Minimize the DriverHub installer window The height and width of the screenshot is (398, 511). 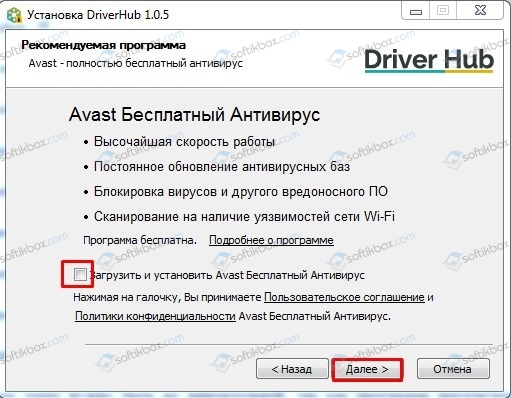tap(416, 11)
